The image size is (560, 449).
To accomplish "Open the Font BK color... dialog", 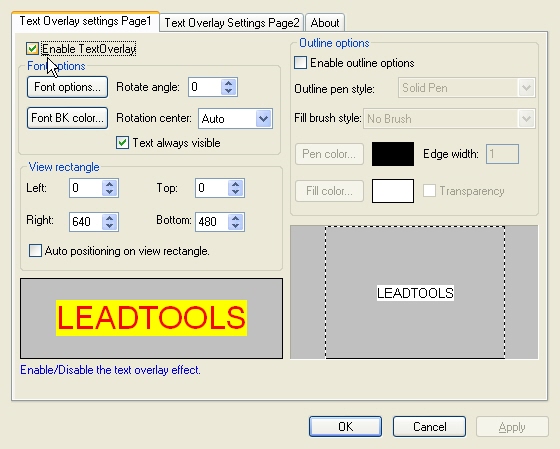I will pyautogui.click(x=68, y=118).
